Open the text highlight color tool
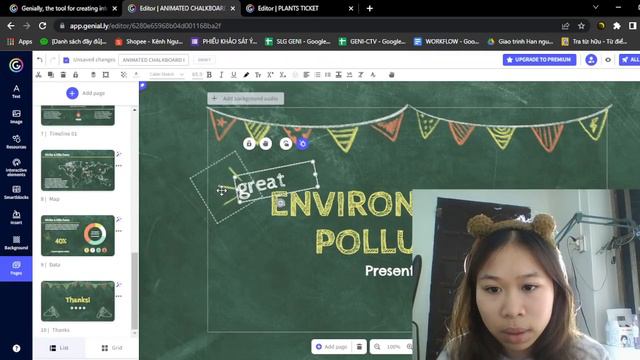The height and width of the screenshot is (360, 640). click(246, 75)
